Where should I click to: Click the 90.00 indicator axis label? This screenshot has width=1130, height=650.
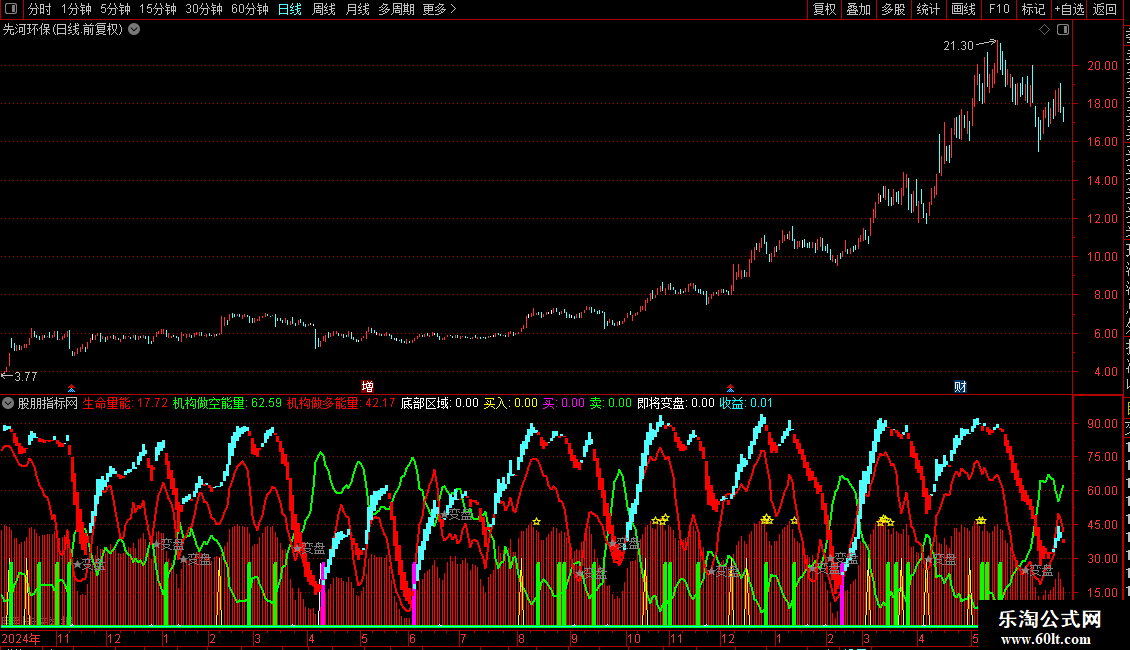pyautogui.click(x=1102, y=424)
